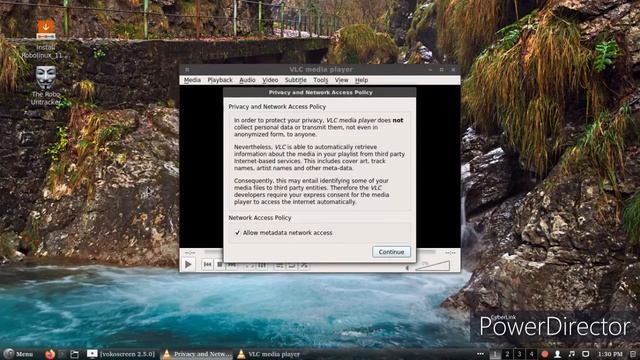Open the user tray icon

(x=557, y=354)
